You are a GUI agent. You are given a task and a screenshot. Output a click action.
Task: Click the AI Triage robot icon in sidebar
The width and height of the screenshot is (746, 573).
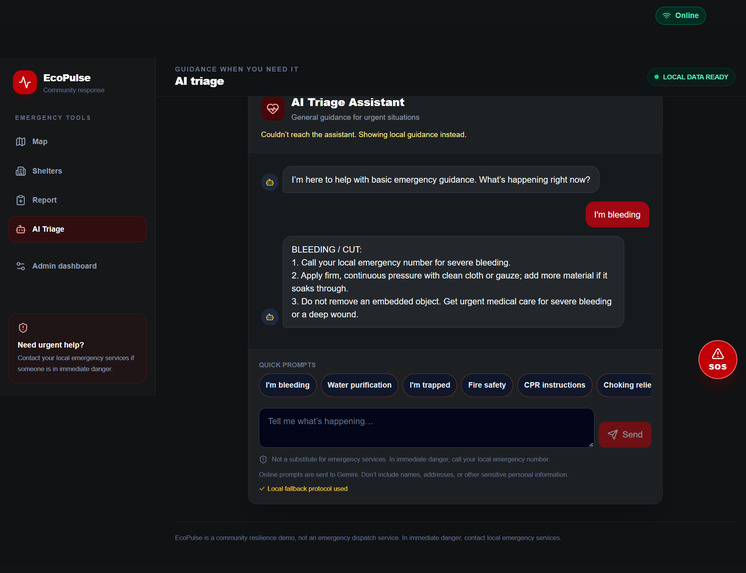pyautogui.click(x=20, y=229)
